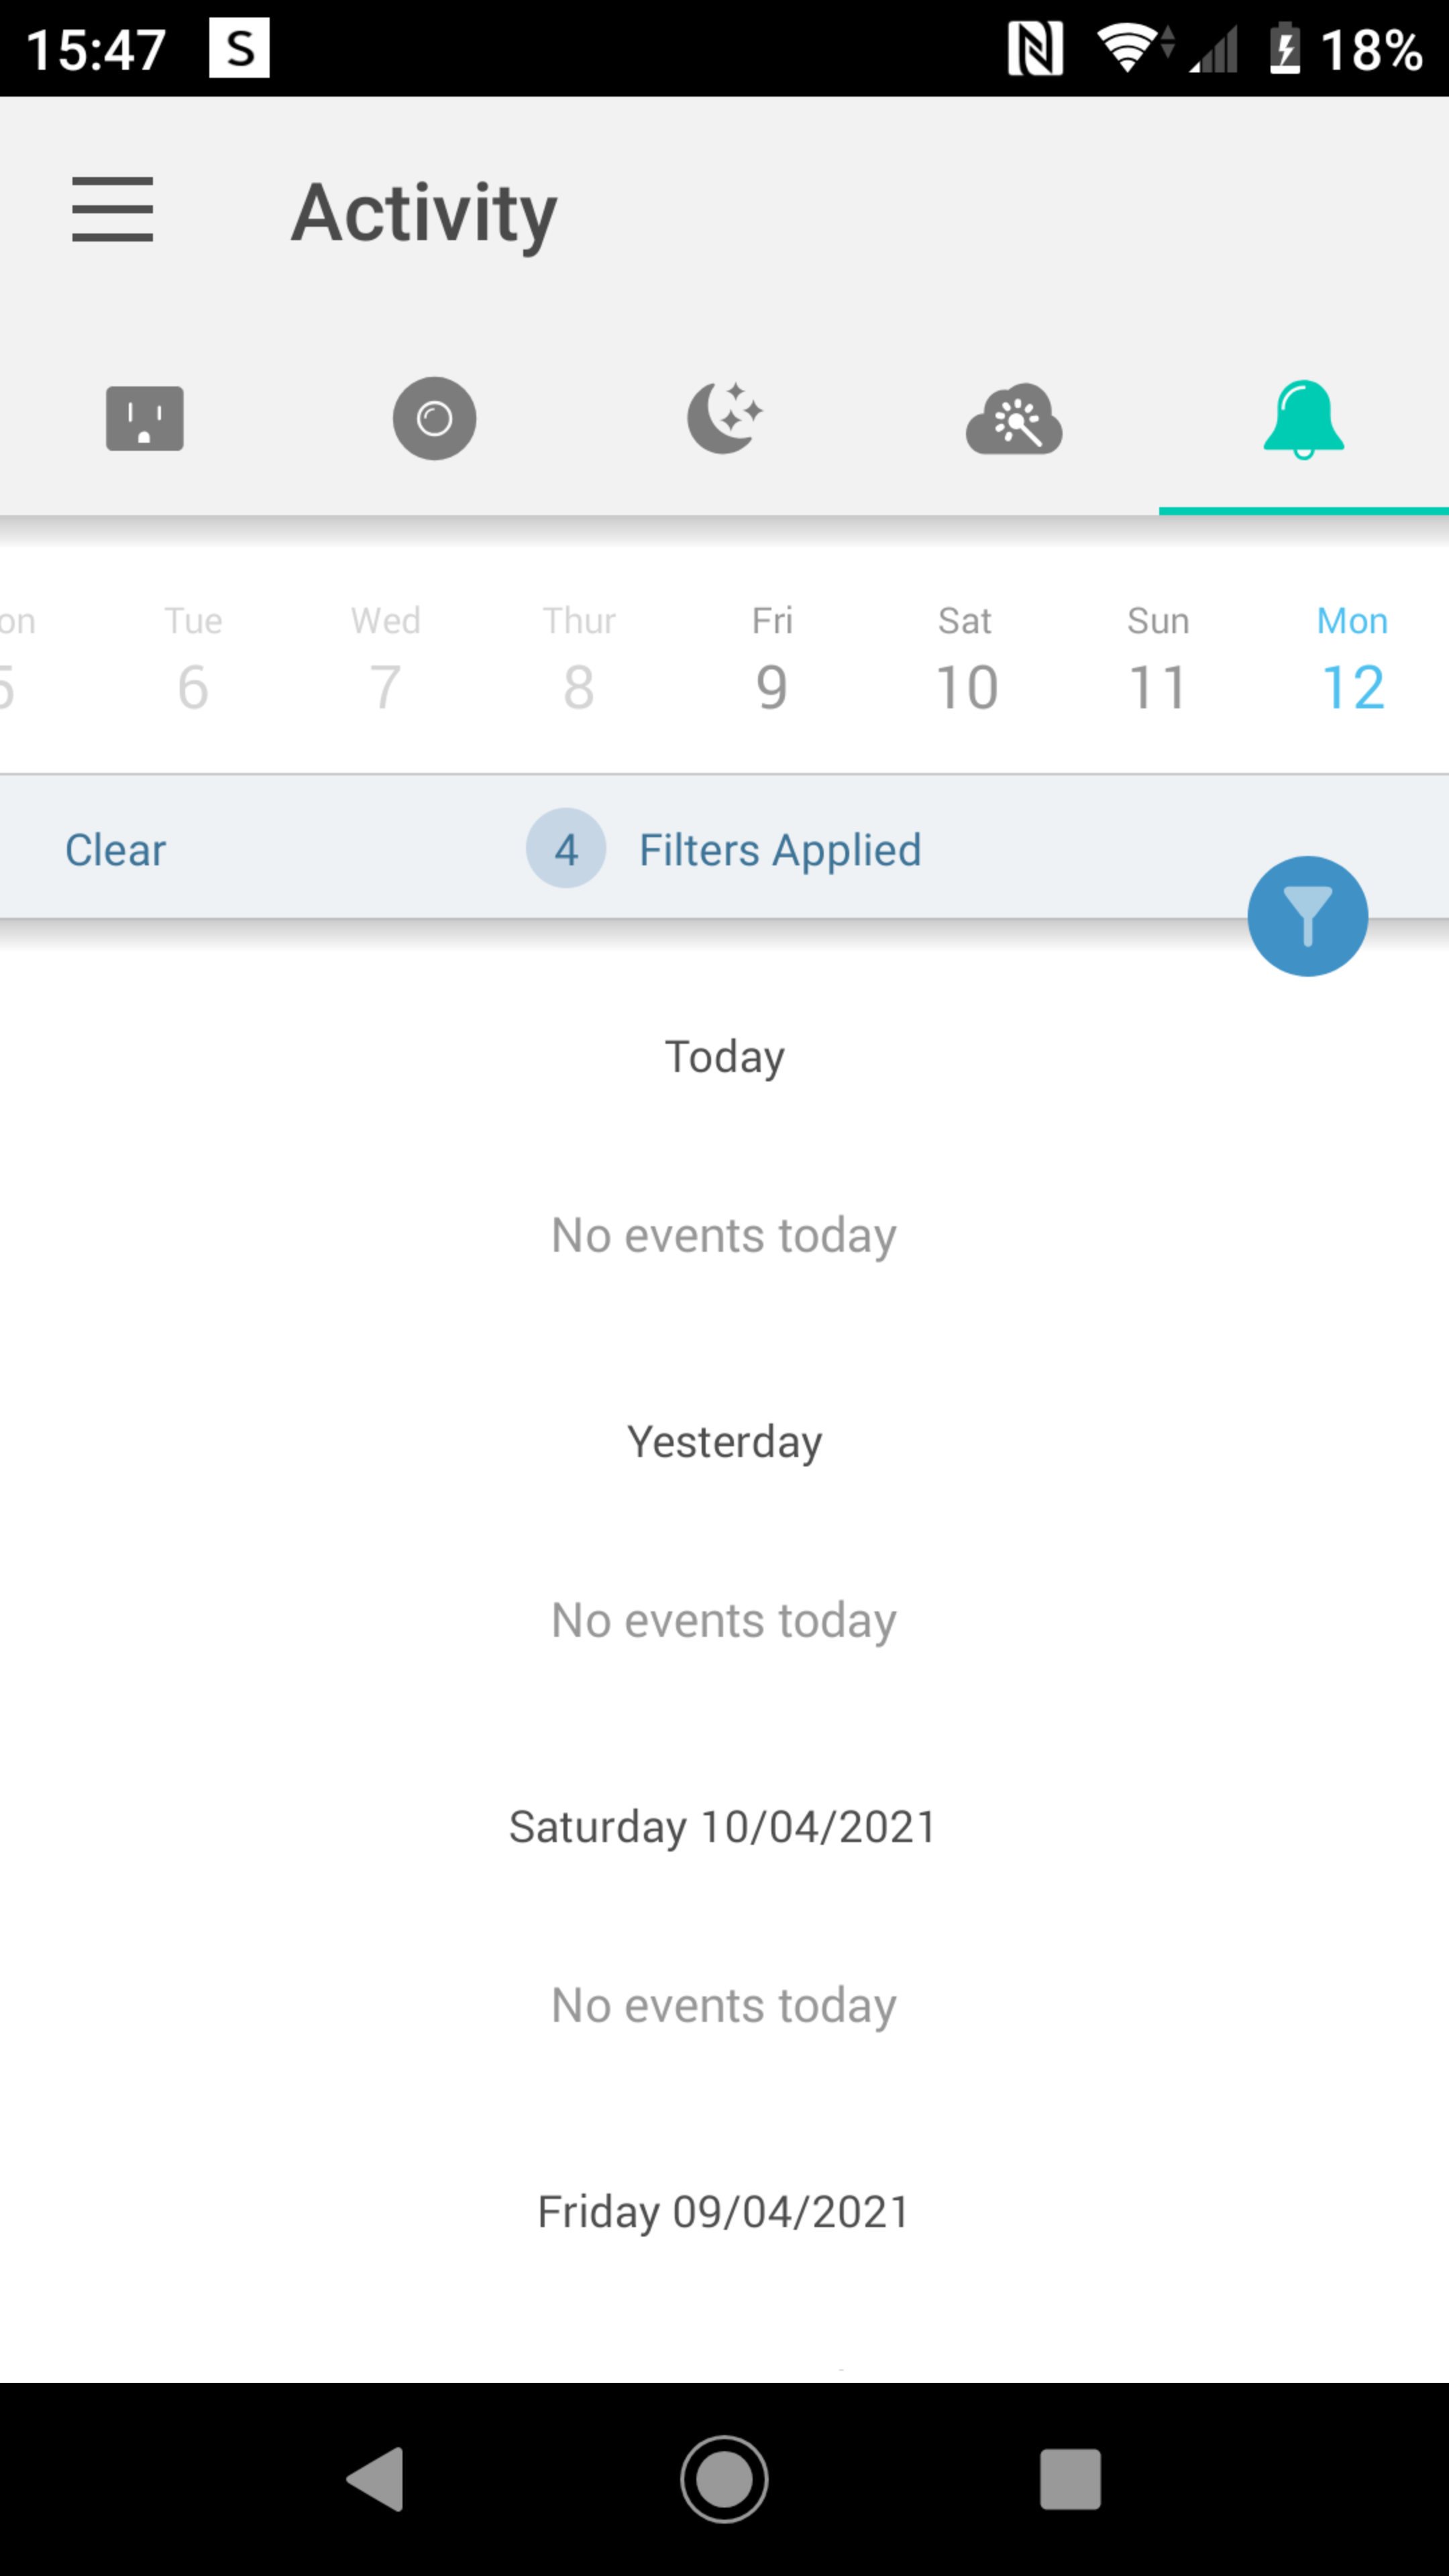
Task: Tap the Filters Applied label
Action: click(x=780, y=847)
